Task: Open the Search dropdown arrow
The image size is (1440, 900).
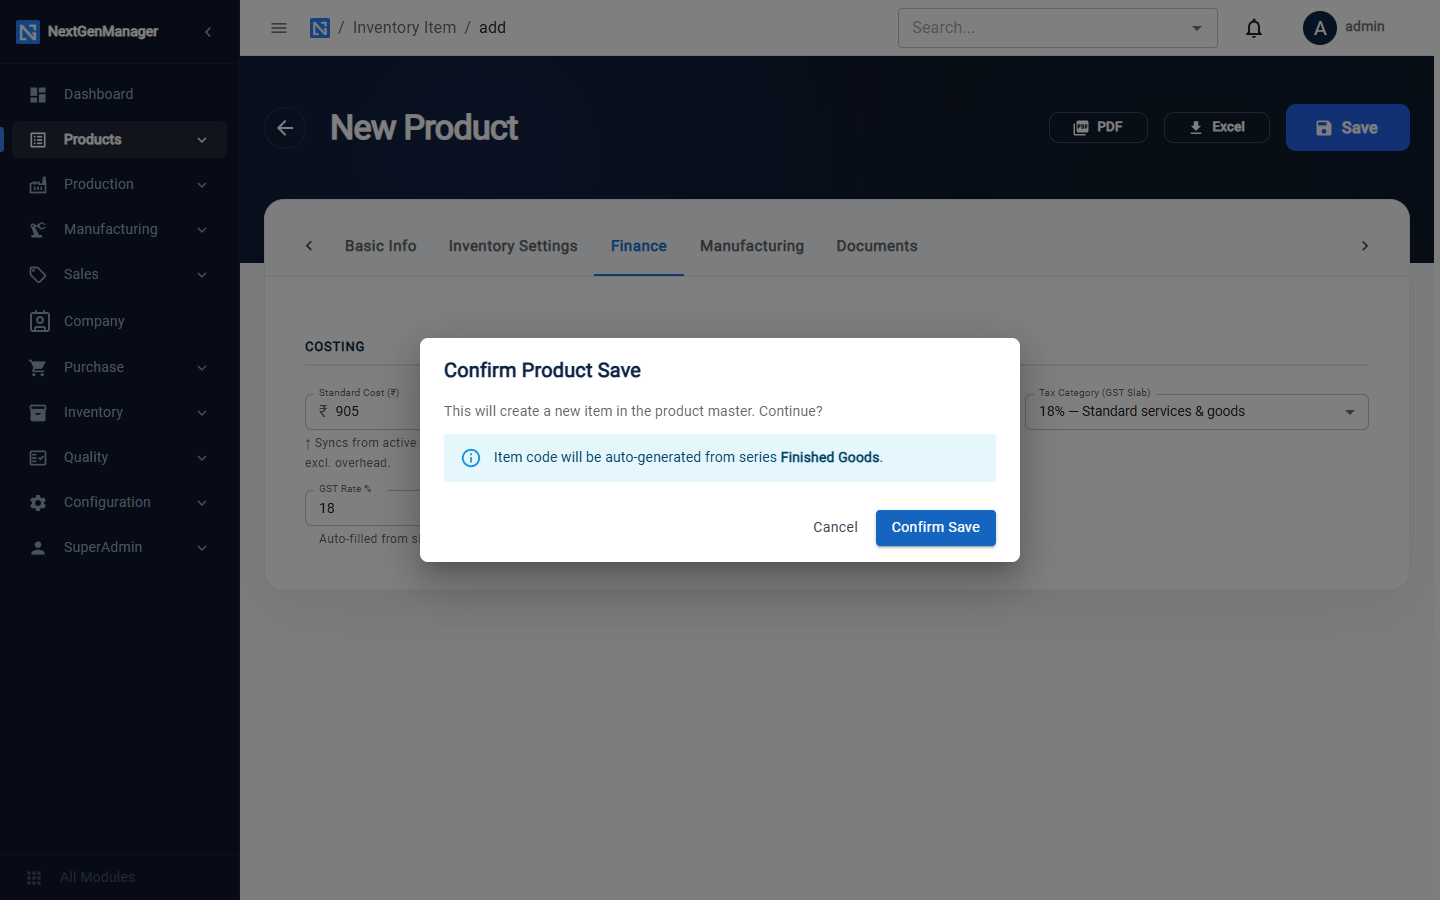Action: tap(1197, 28)
